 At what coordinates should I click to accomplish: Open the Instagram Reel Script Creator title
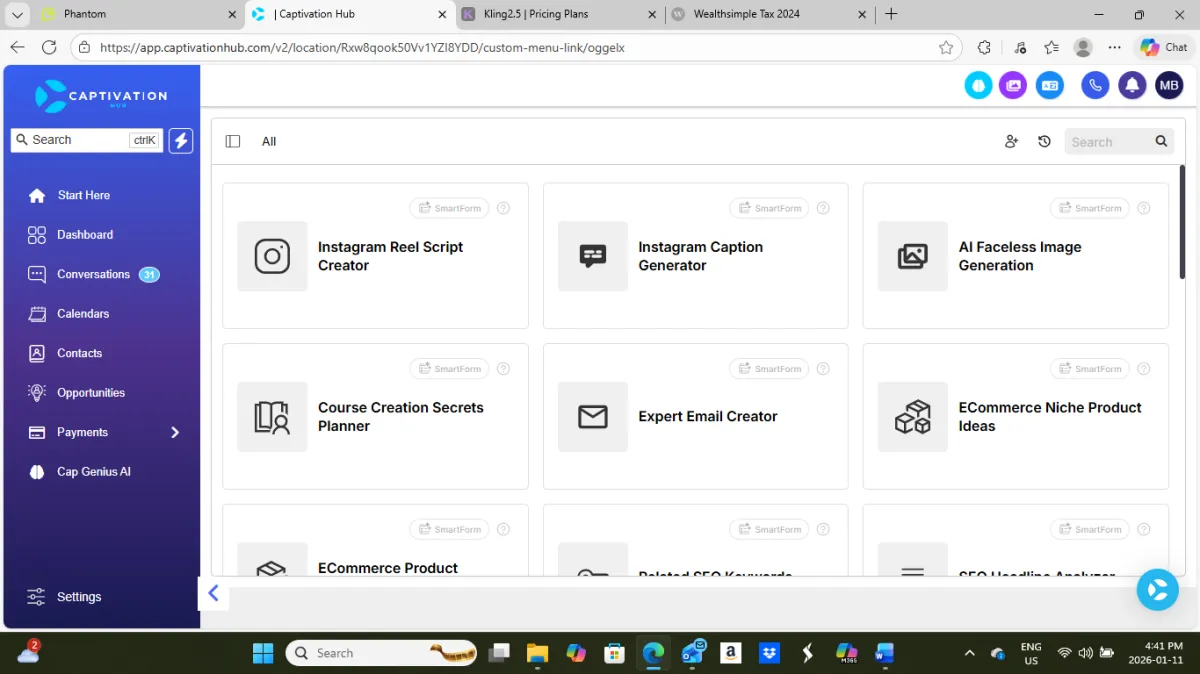click(x=390, y=256)
